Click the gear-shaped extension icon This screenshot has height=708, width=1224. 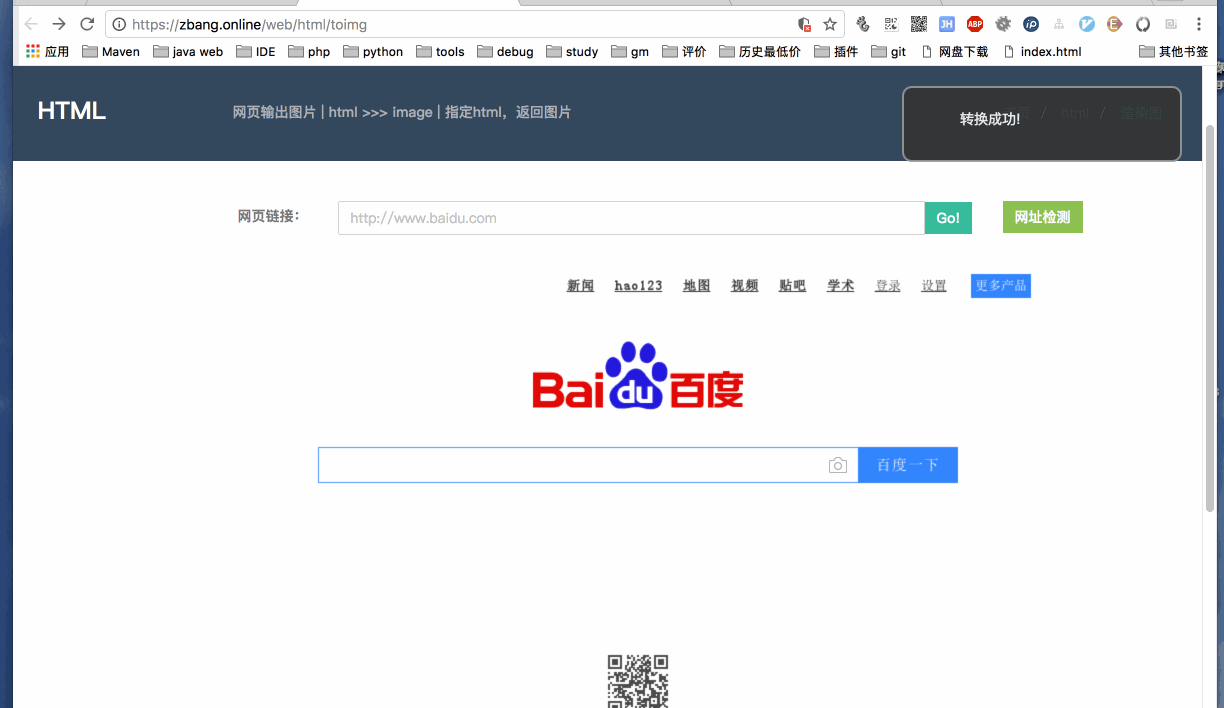[1003, 24]
